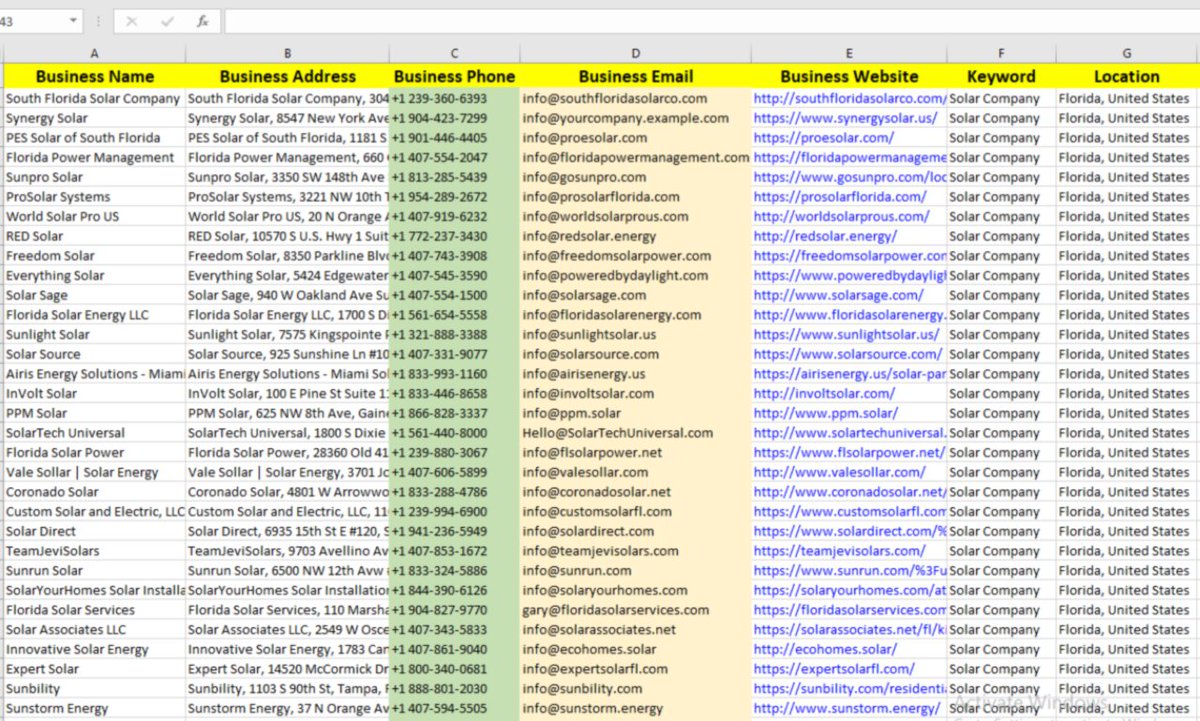The width and height of the screenshot is (1200, 721).
Task: Open the Insert Function fx icon
Action: [x=202, y=21]
